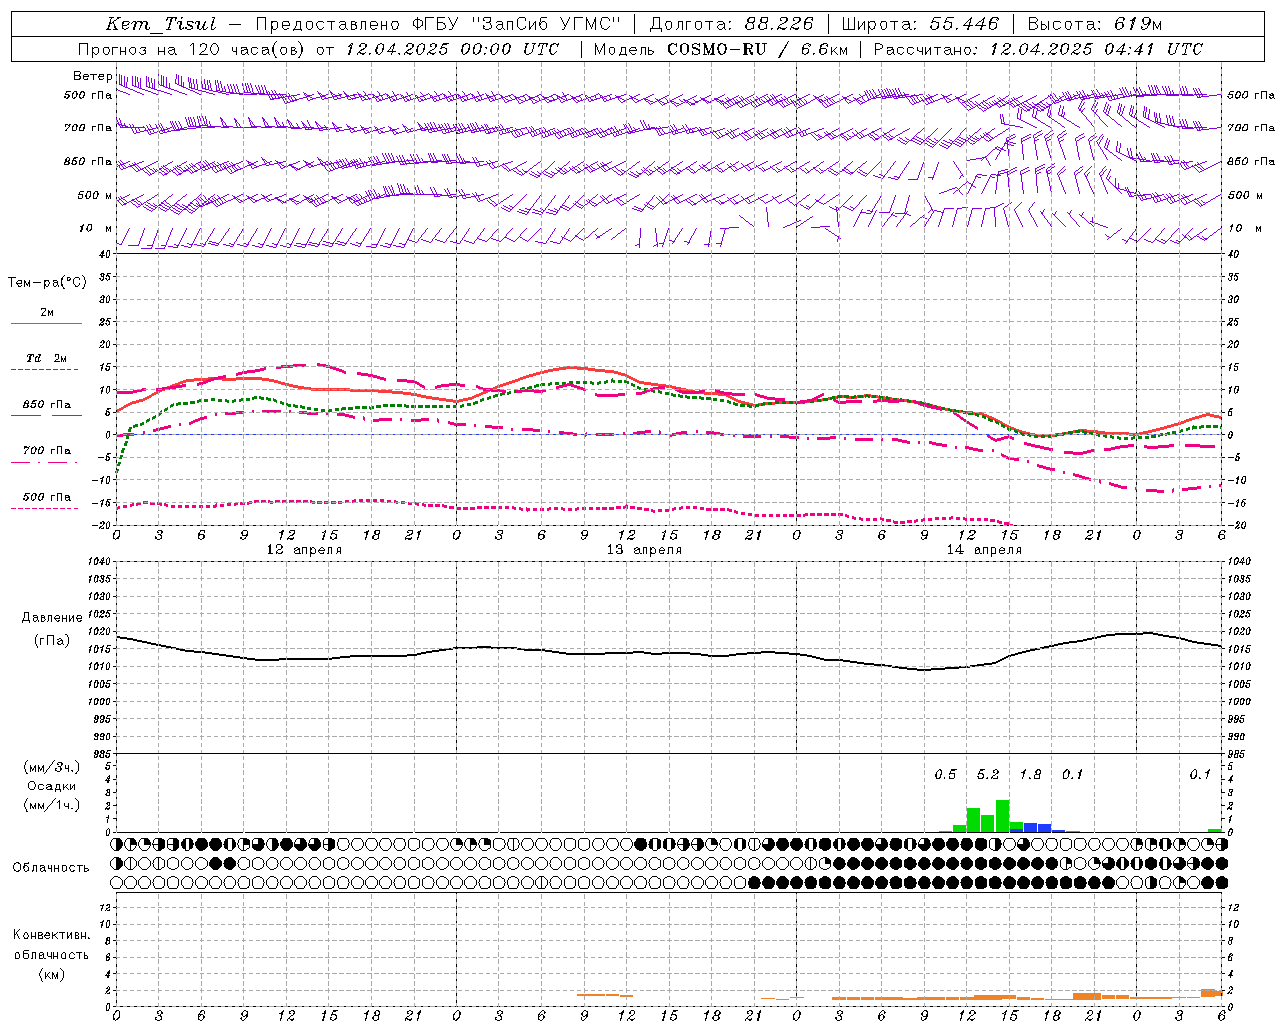Click the forecast start 12.04.2025 00:00 UTC

[452, 49]
